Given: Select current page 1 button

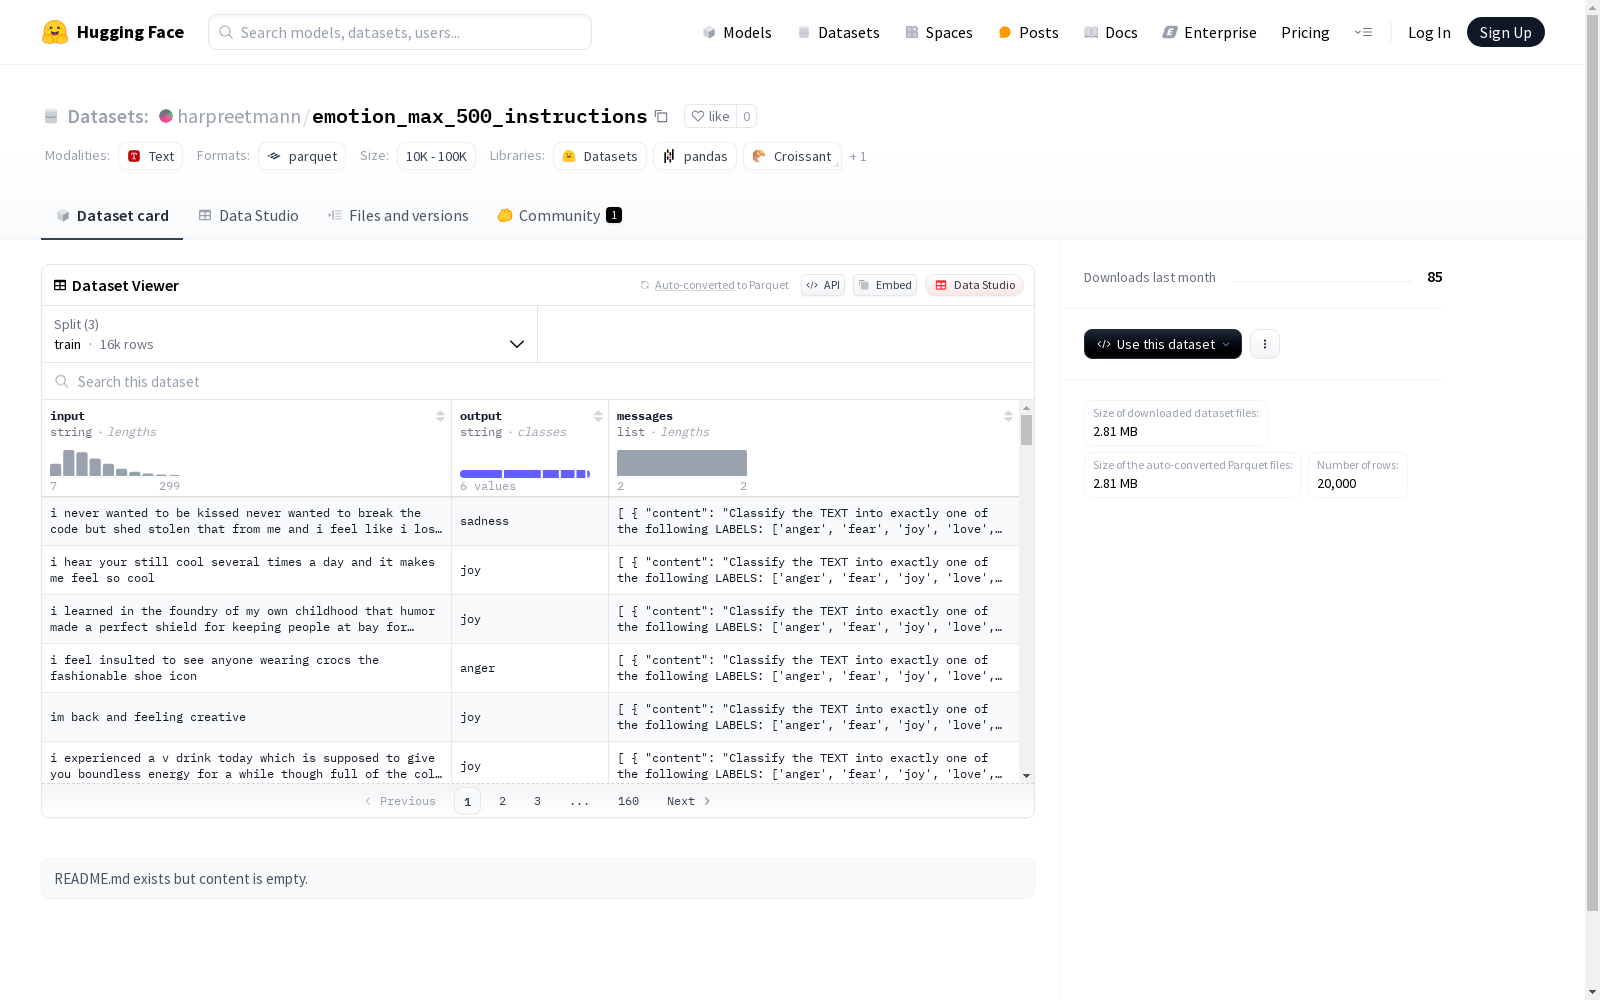Looking at the screenshot, I should tap(467, 801).
